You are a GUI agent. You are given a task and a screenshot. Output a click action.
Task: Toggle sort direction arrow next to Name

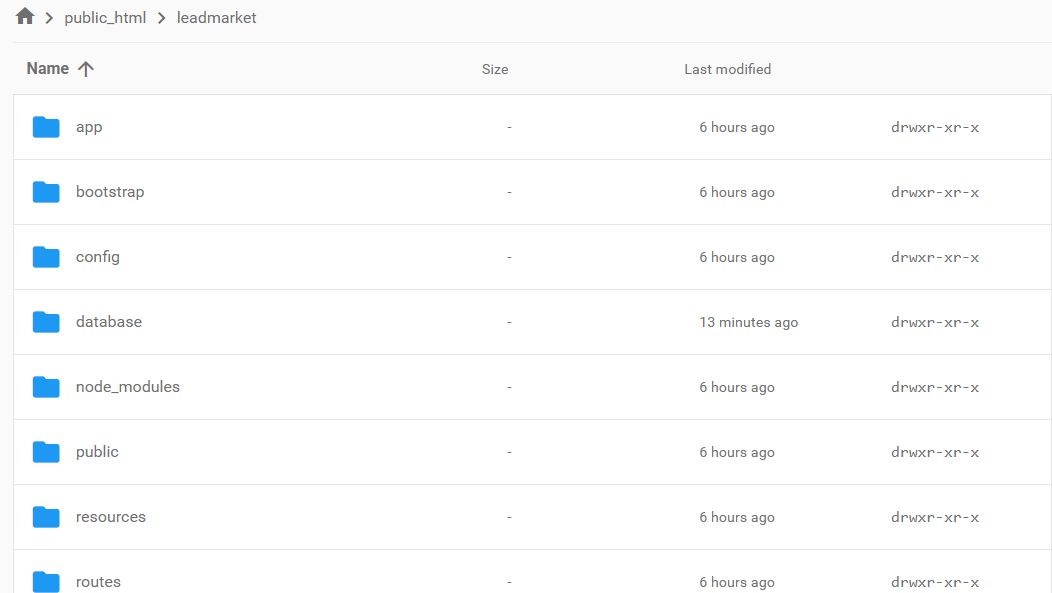click(86, 69)
